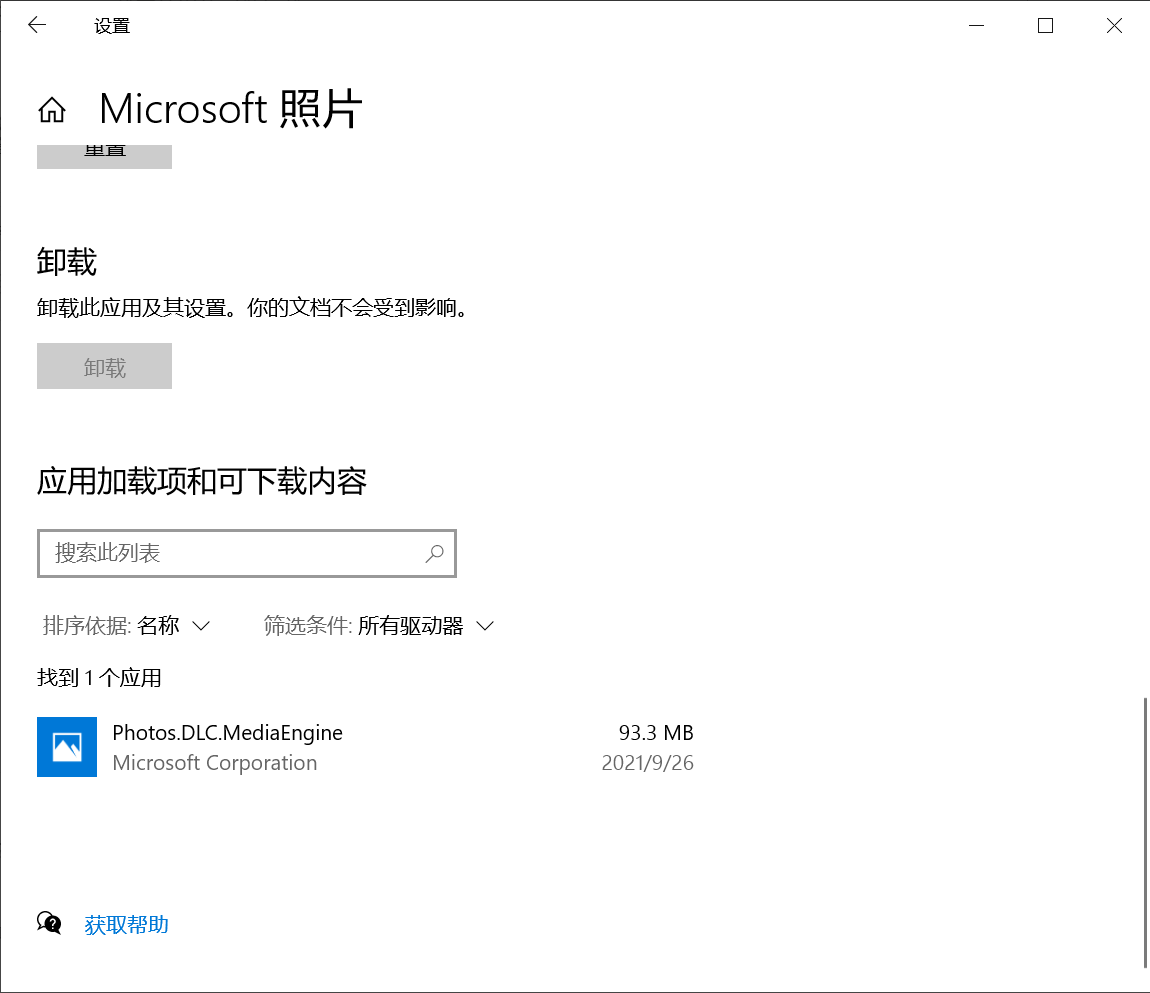Select the Photos.DLC.MediaEngine app icon
The image size is (1150, 993).
pyautogui.click(x=67, y=747)
